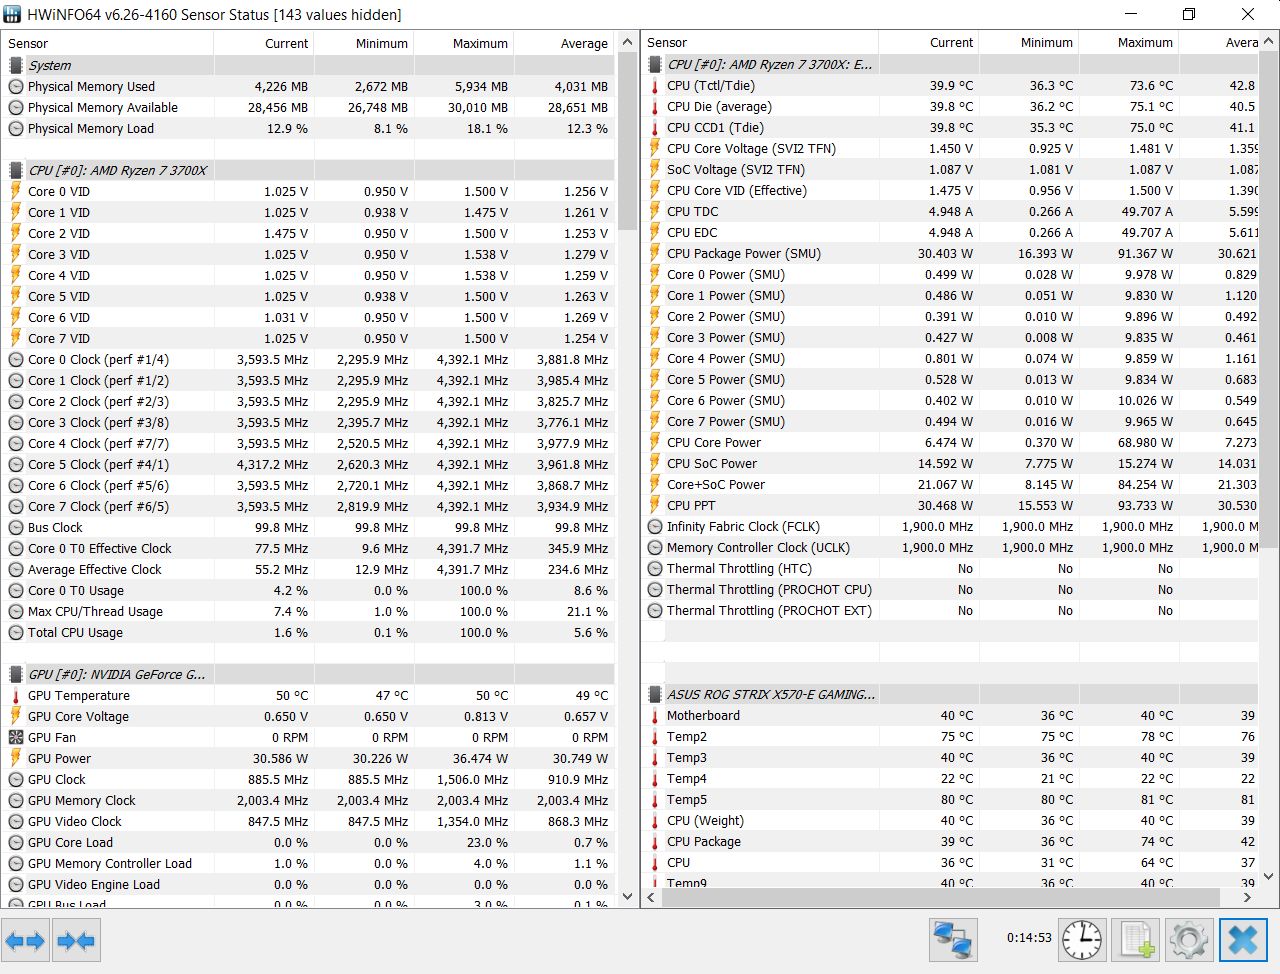1280x974 pixels.
Task: Select the Physical Memory Load row
Action: [308, 128]
